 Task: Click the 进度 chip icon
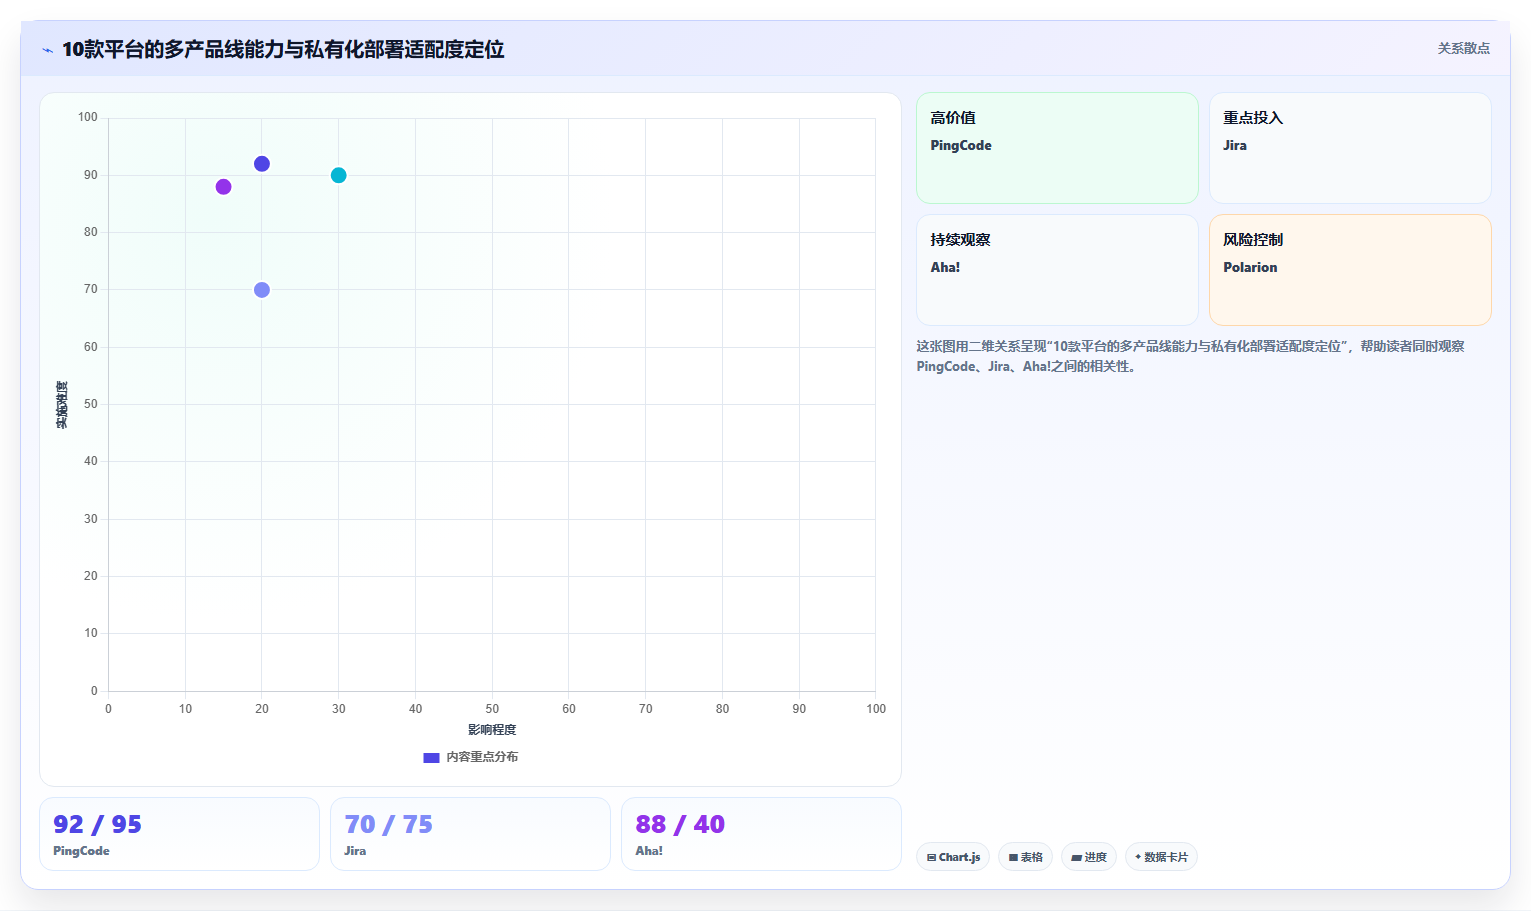[1076, 858]
